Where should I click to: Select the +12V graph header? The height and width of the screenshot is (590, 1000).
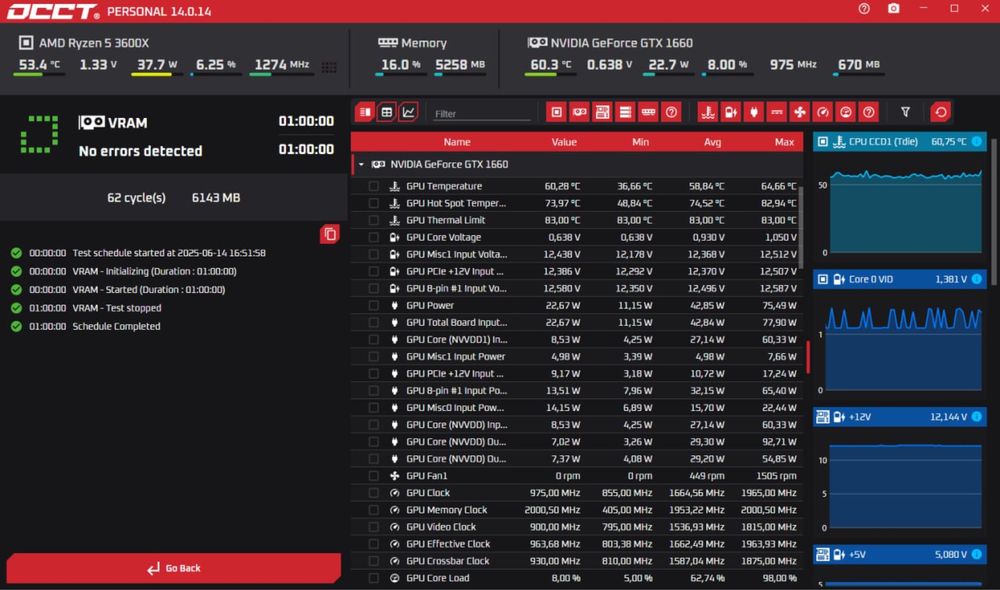[x=899, y=417]
